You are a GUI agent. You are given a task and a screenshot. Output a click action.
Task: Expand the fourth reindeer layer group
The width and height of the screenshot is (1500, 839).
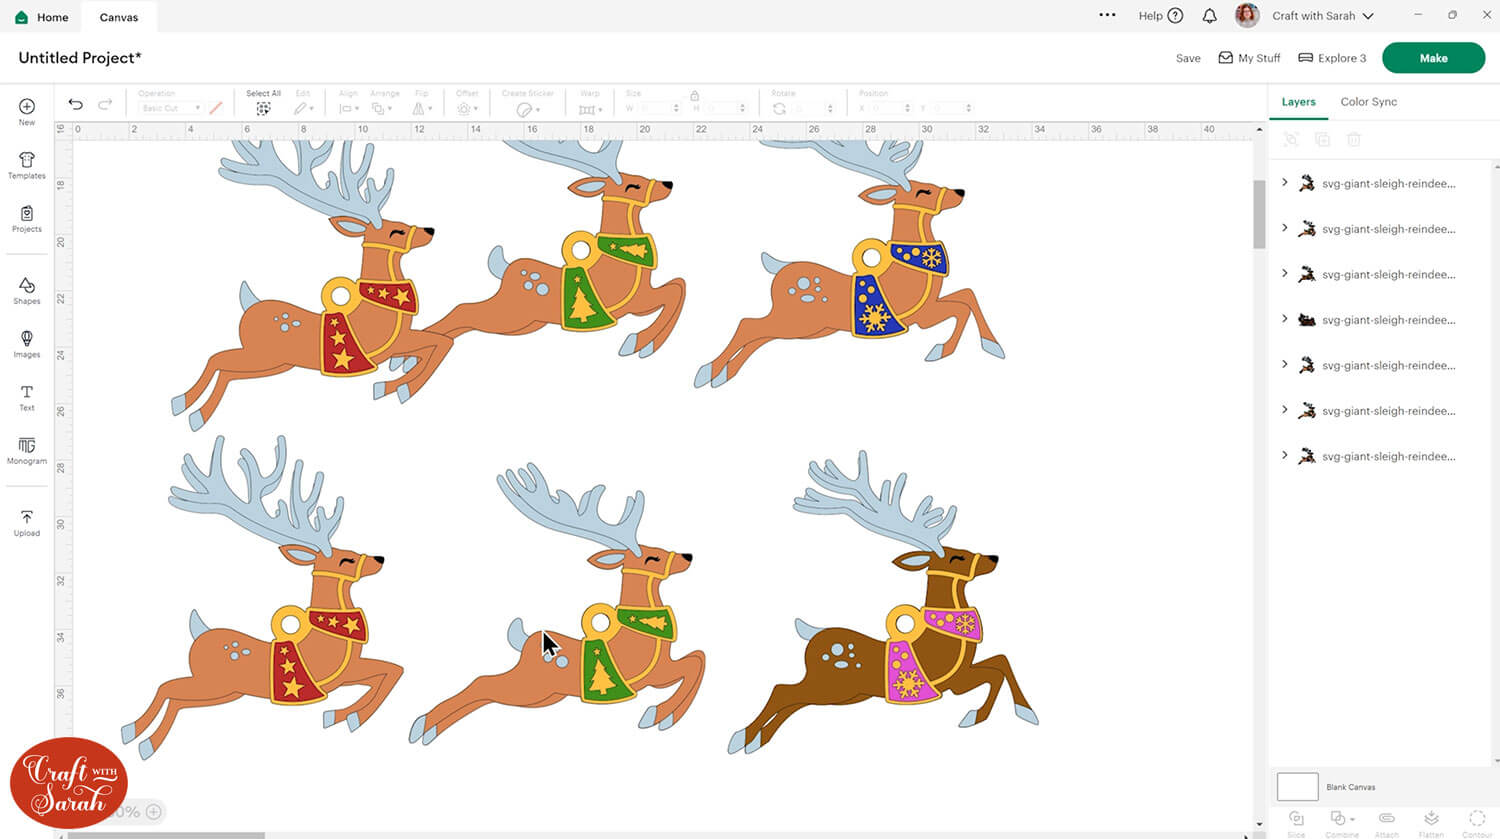tap(1285, 319)
